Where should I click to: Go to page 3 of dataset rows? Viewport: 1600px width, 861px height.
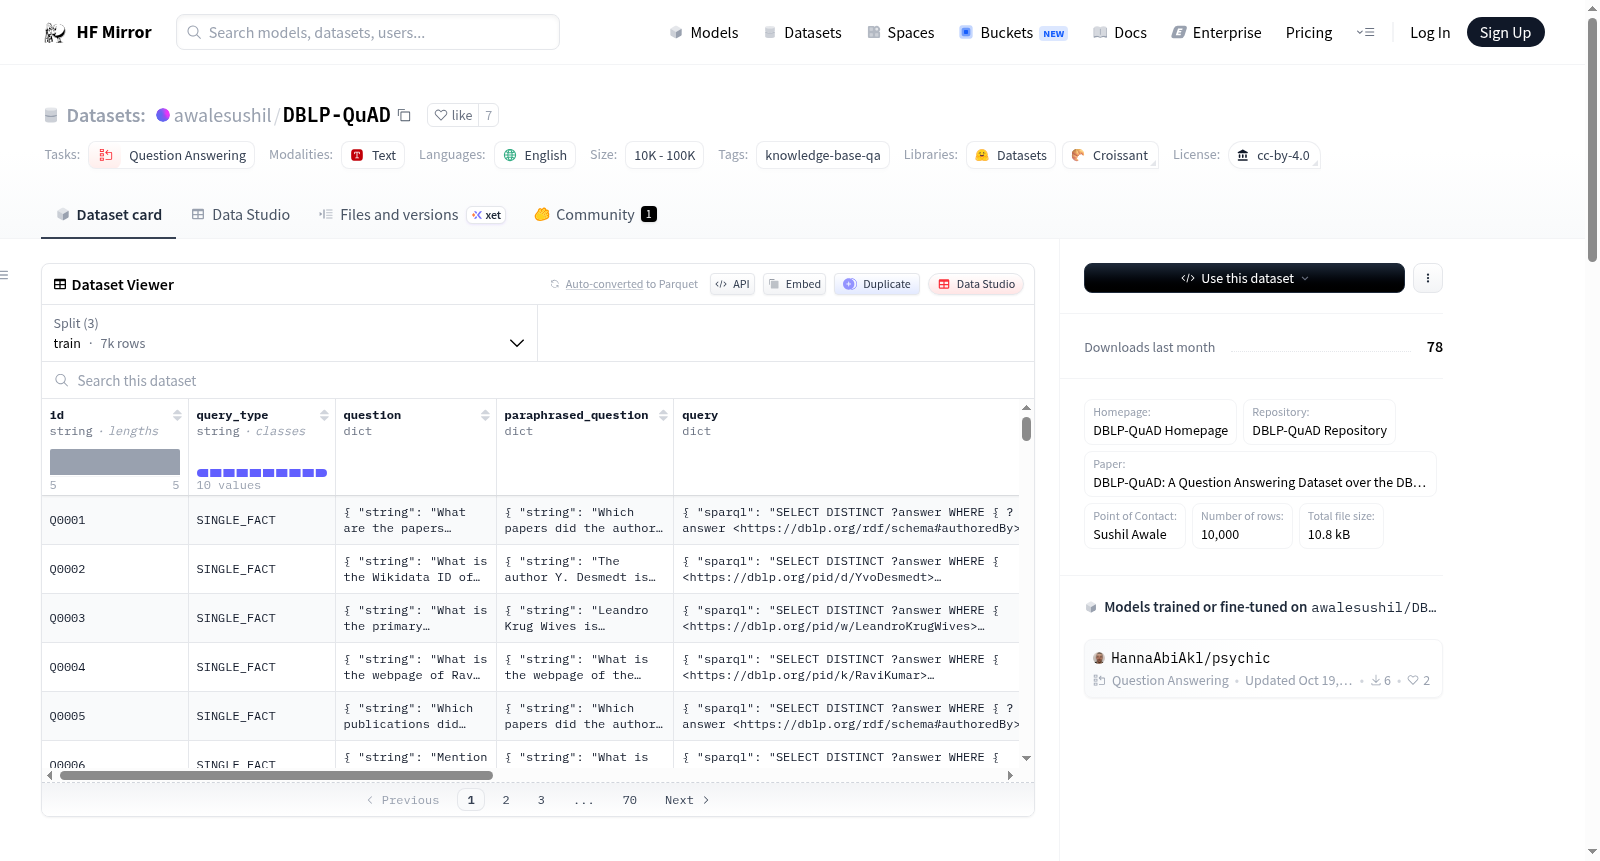tap(541, 800)
